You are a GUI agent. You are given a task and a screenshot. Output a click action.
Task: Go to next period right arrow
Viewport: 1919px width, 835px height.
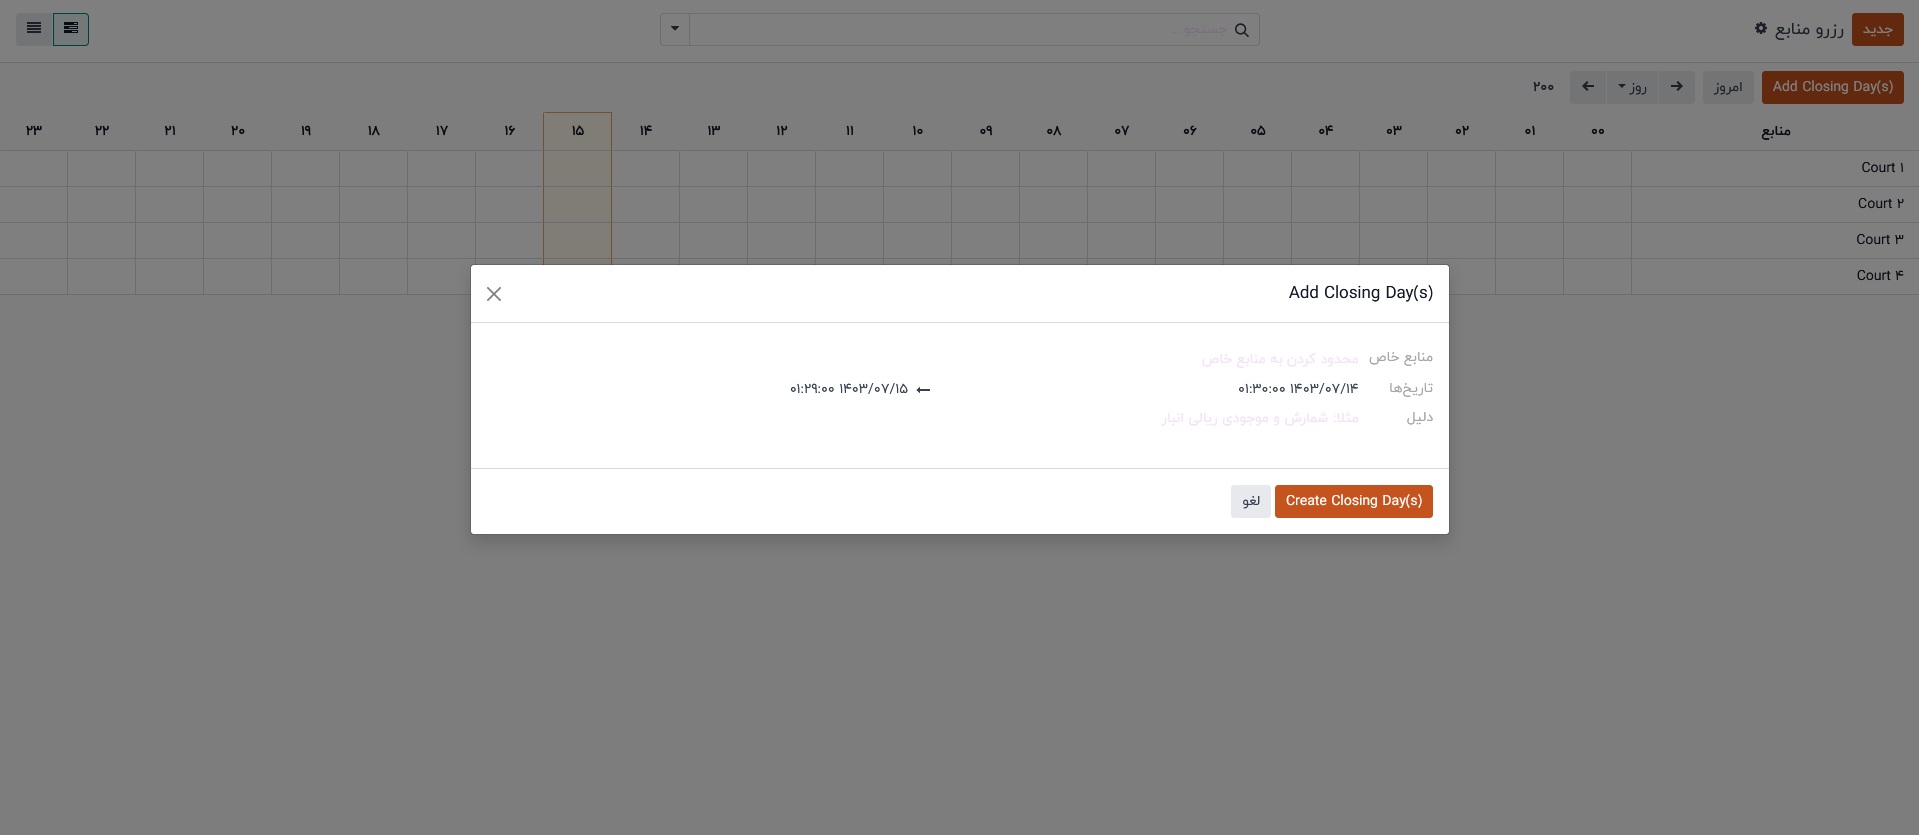[x=1677, y=87]
